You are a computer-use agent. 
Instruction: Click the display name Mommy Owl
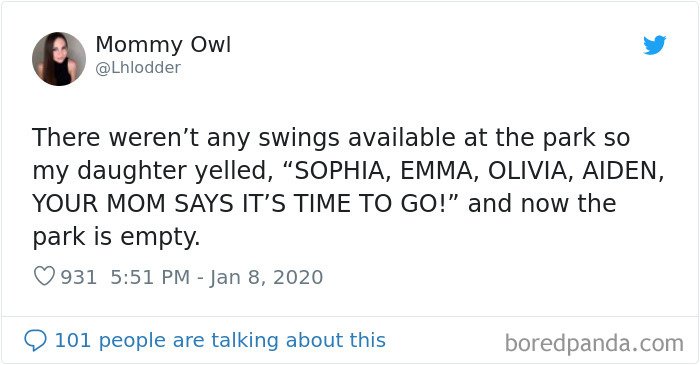pyautogui.click(x=163, y=45)
